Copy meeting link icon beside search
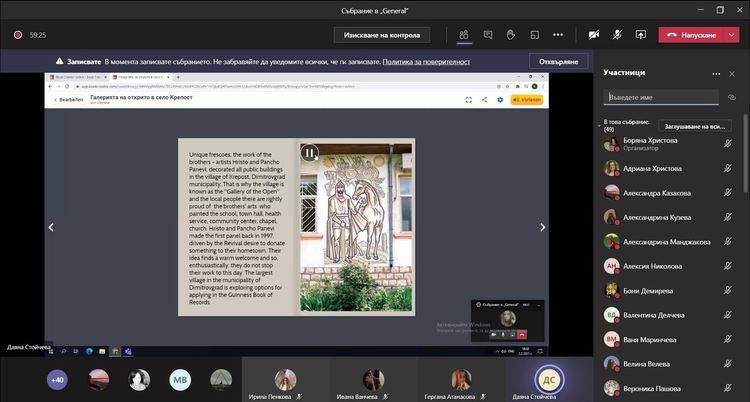This screenshot has width=750, height=402. click(731, 97)
